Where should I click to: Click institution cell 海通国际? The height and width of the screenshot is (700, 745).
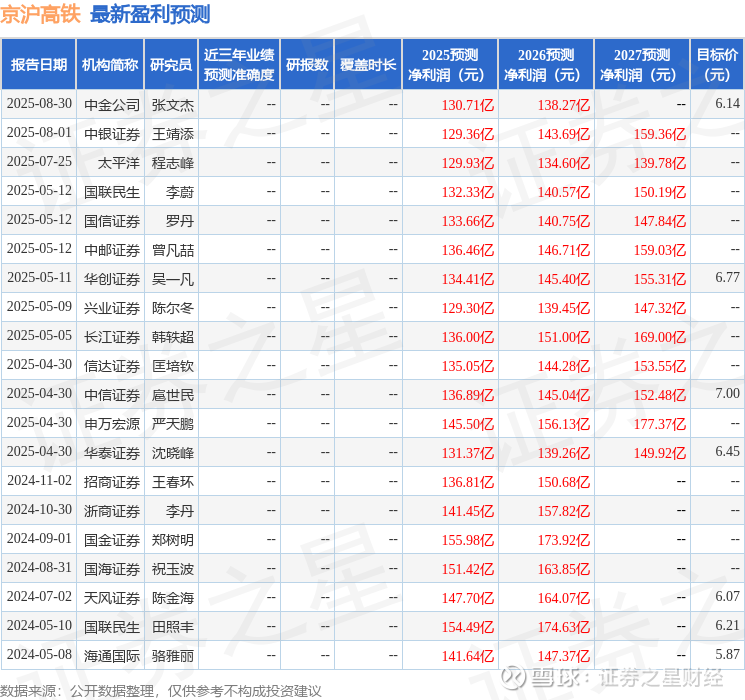(112, 656)
